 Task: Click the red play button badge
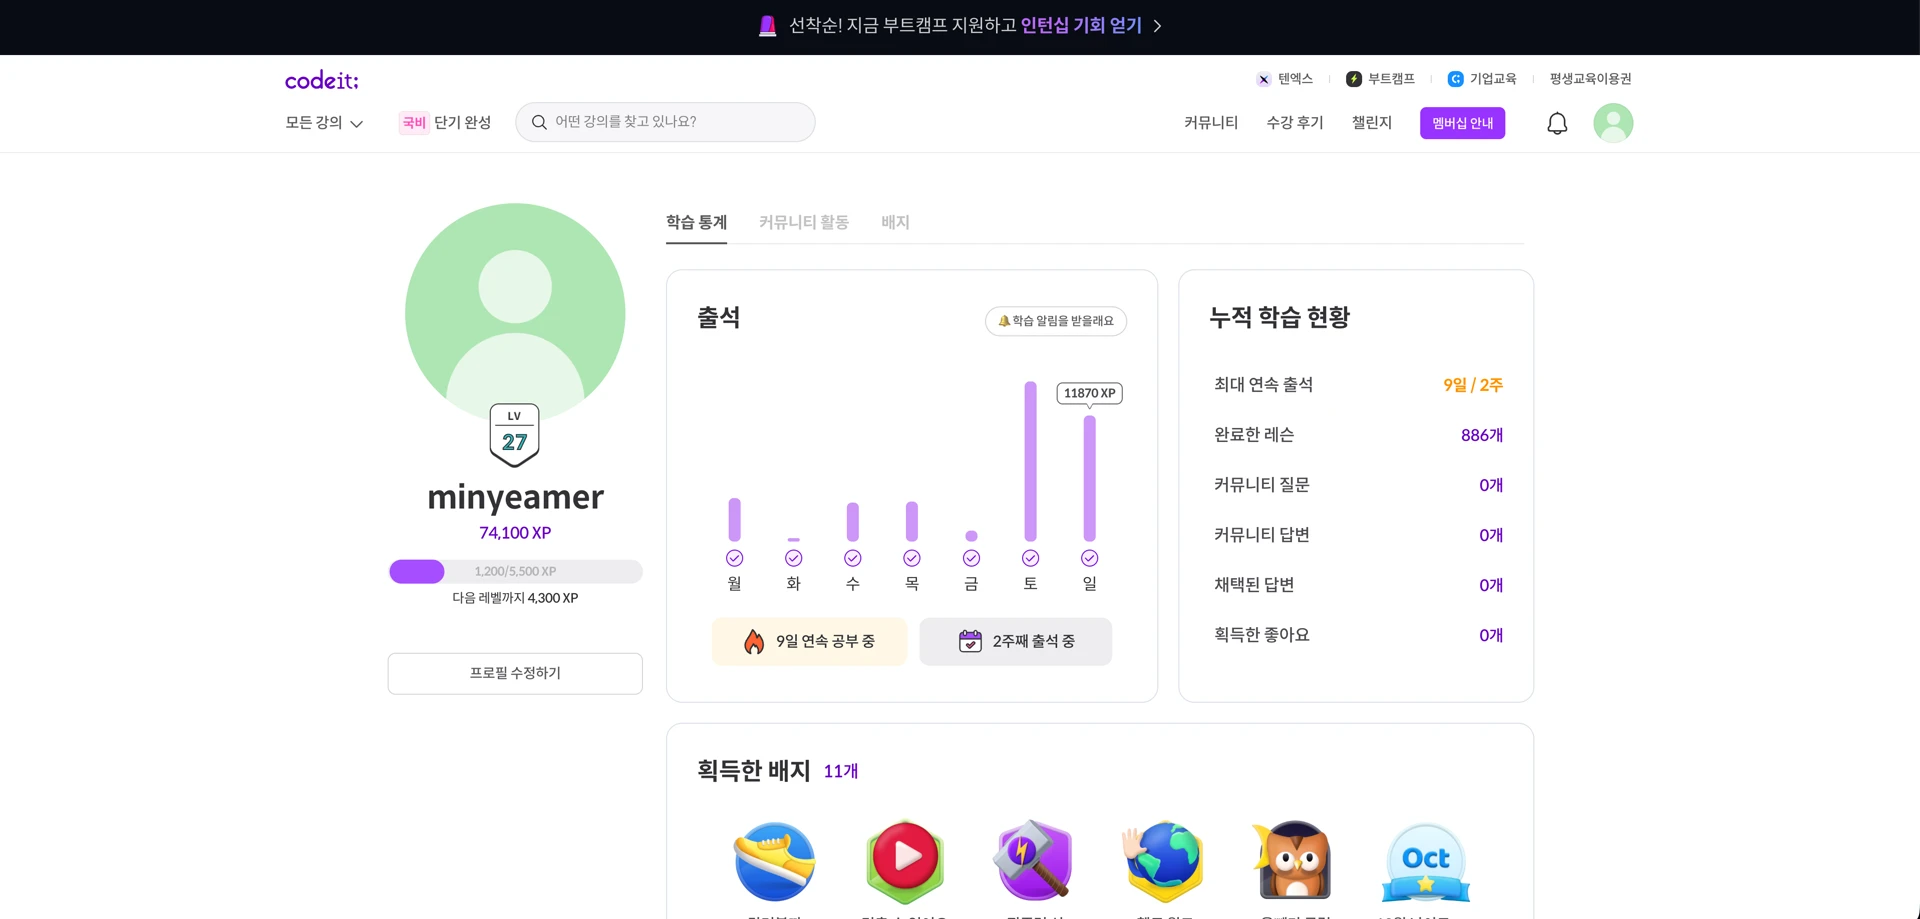(905, 861)
